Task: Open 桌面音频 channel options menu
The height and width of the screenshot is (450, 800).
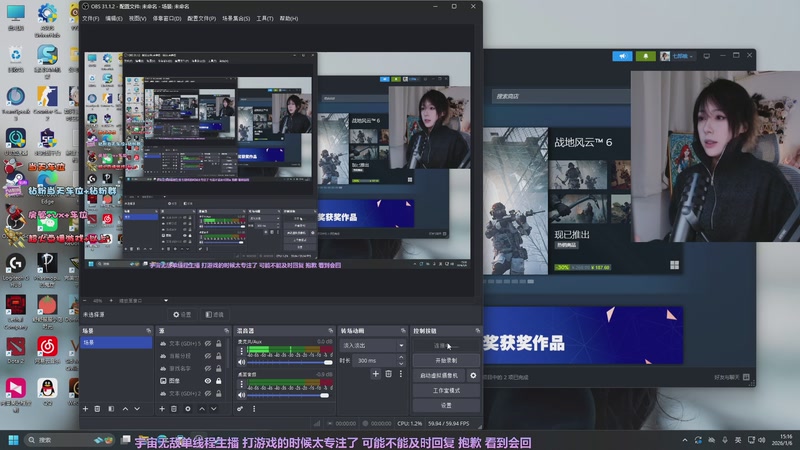Action: [241, 384]
